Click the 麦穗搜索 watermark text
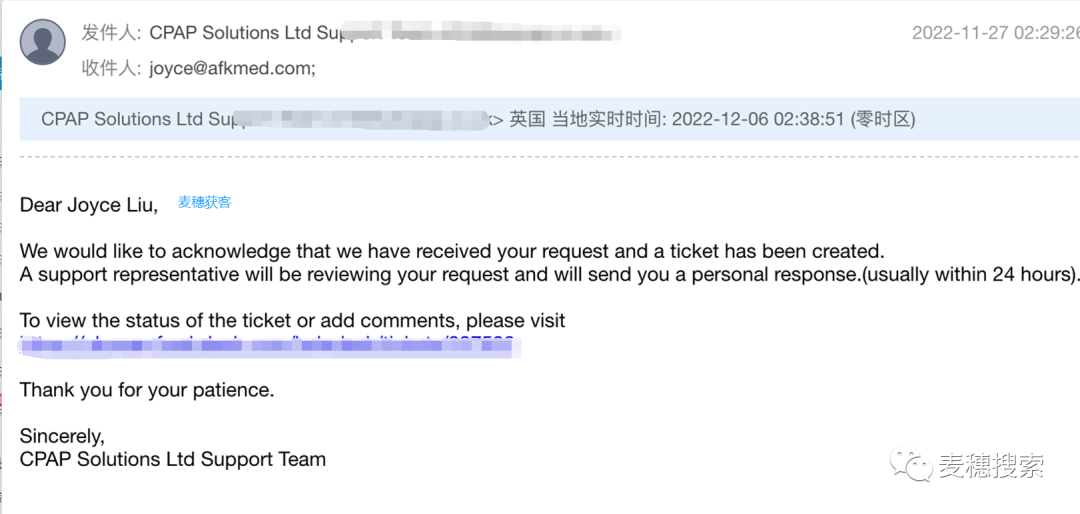 coord(991,466)
